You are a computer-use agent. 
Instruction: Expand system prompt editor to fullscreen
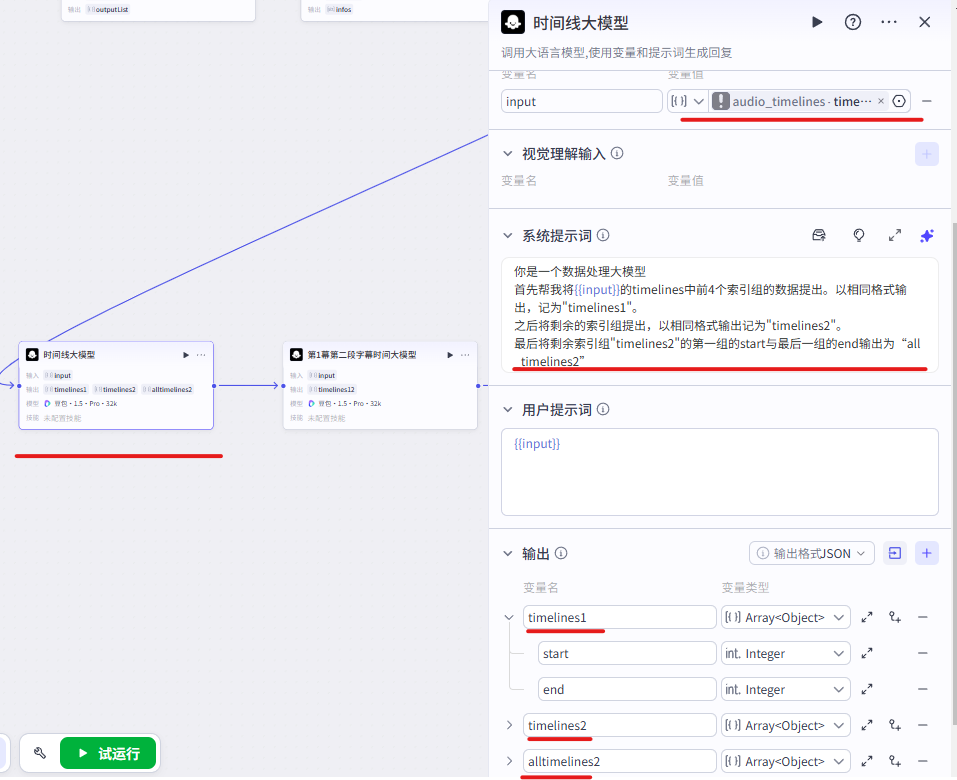click(x=895, y=236)
